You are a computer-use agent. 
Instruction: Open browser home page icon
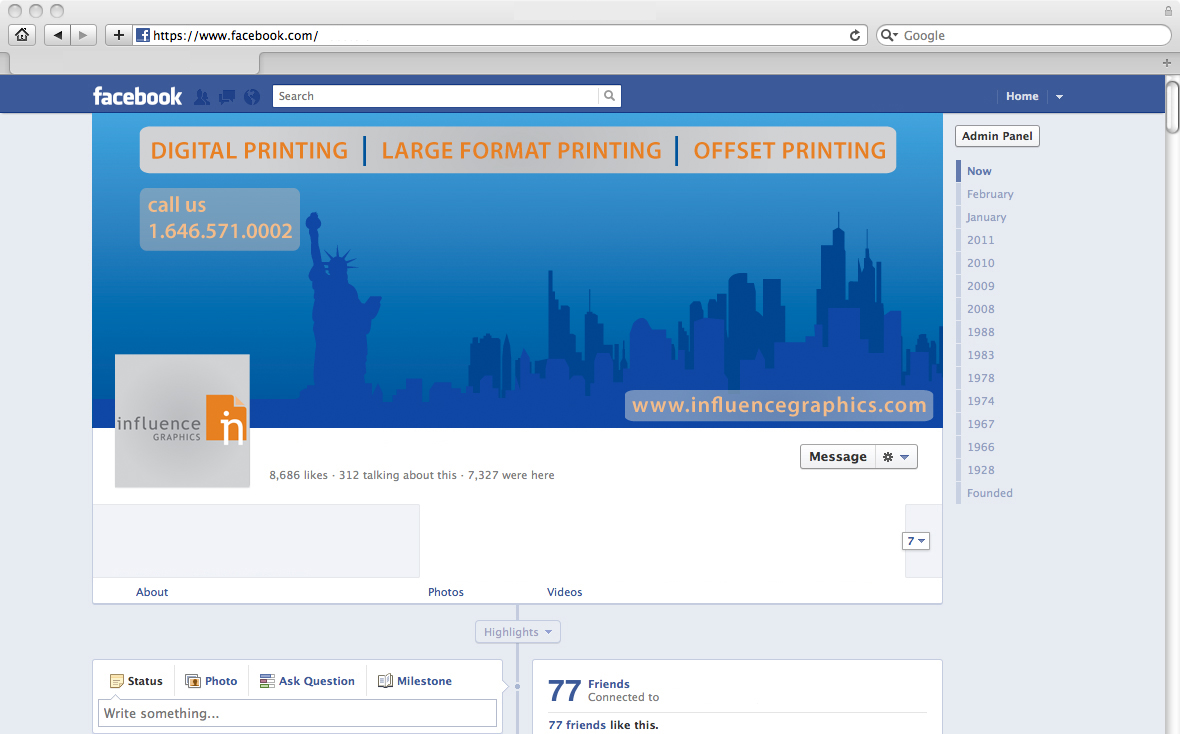(22, 35)
